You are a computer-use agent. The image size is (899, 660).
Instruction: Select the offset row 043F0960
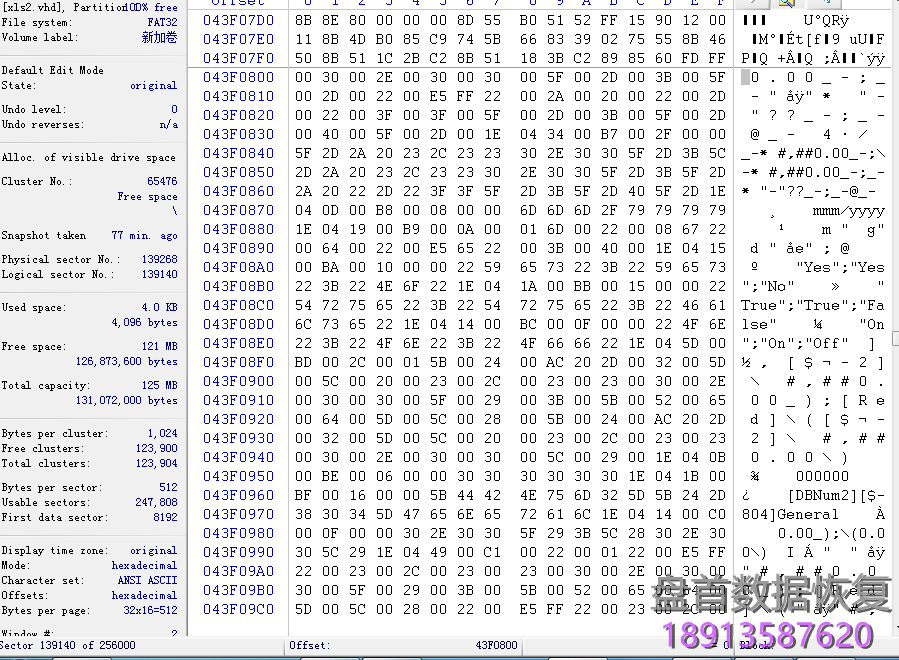tap(238, 495)
